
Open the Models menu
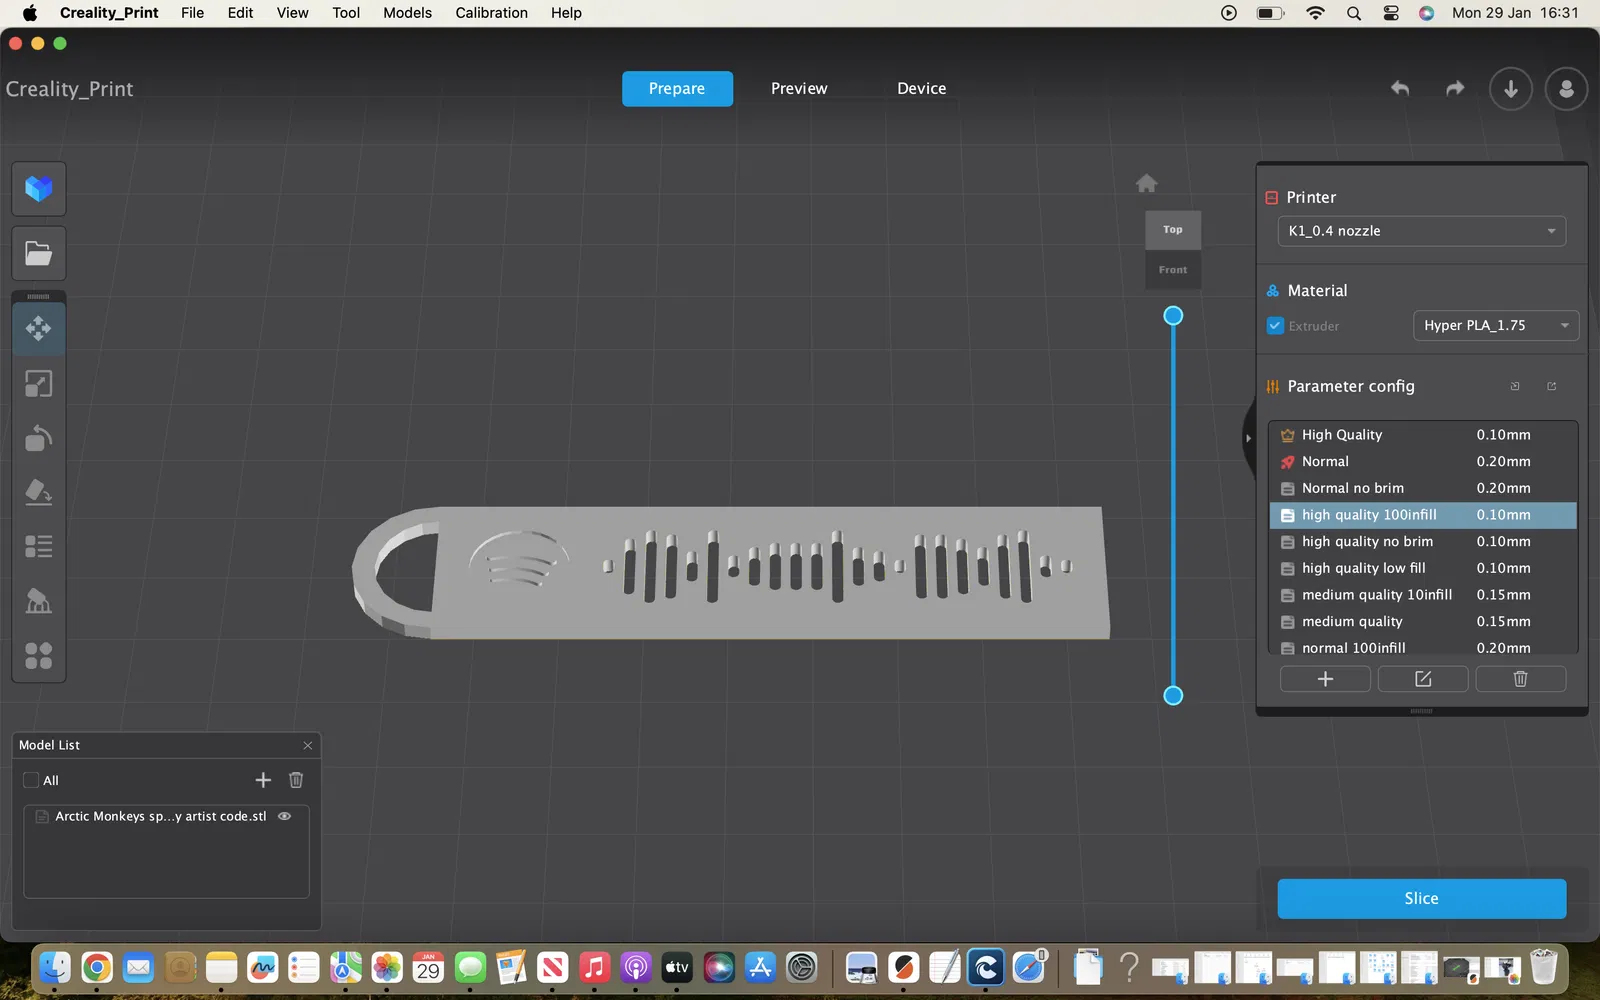click(408, 13)
